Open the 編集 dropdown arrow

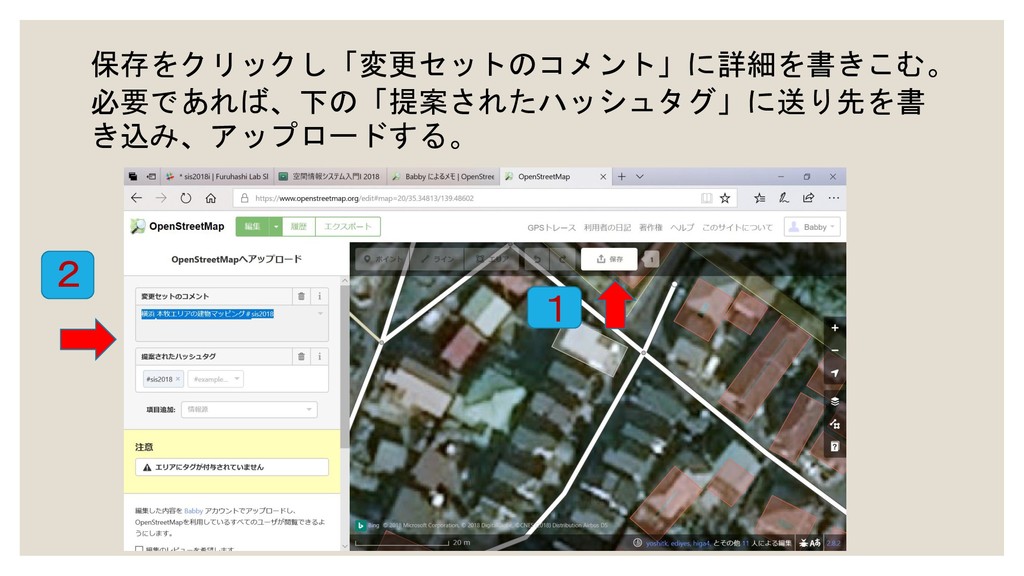point(276,227)
